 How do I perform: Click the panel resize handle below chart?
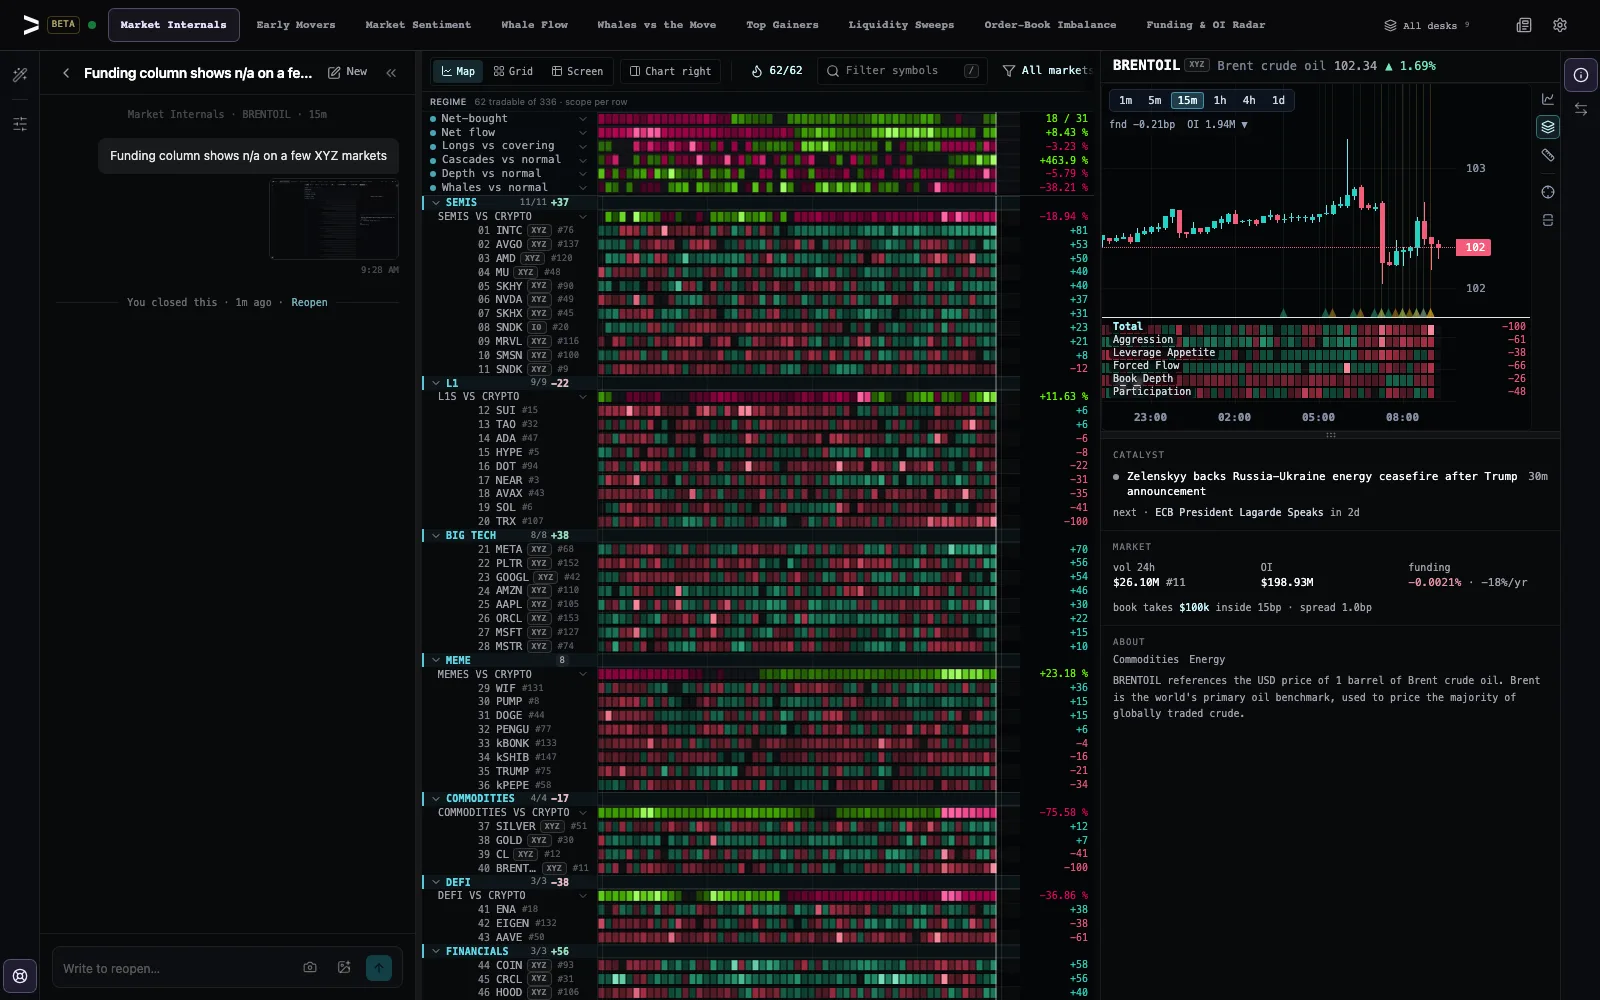click(1331, 435)
